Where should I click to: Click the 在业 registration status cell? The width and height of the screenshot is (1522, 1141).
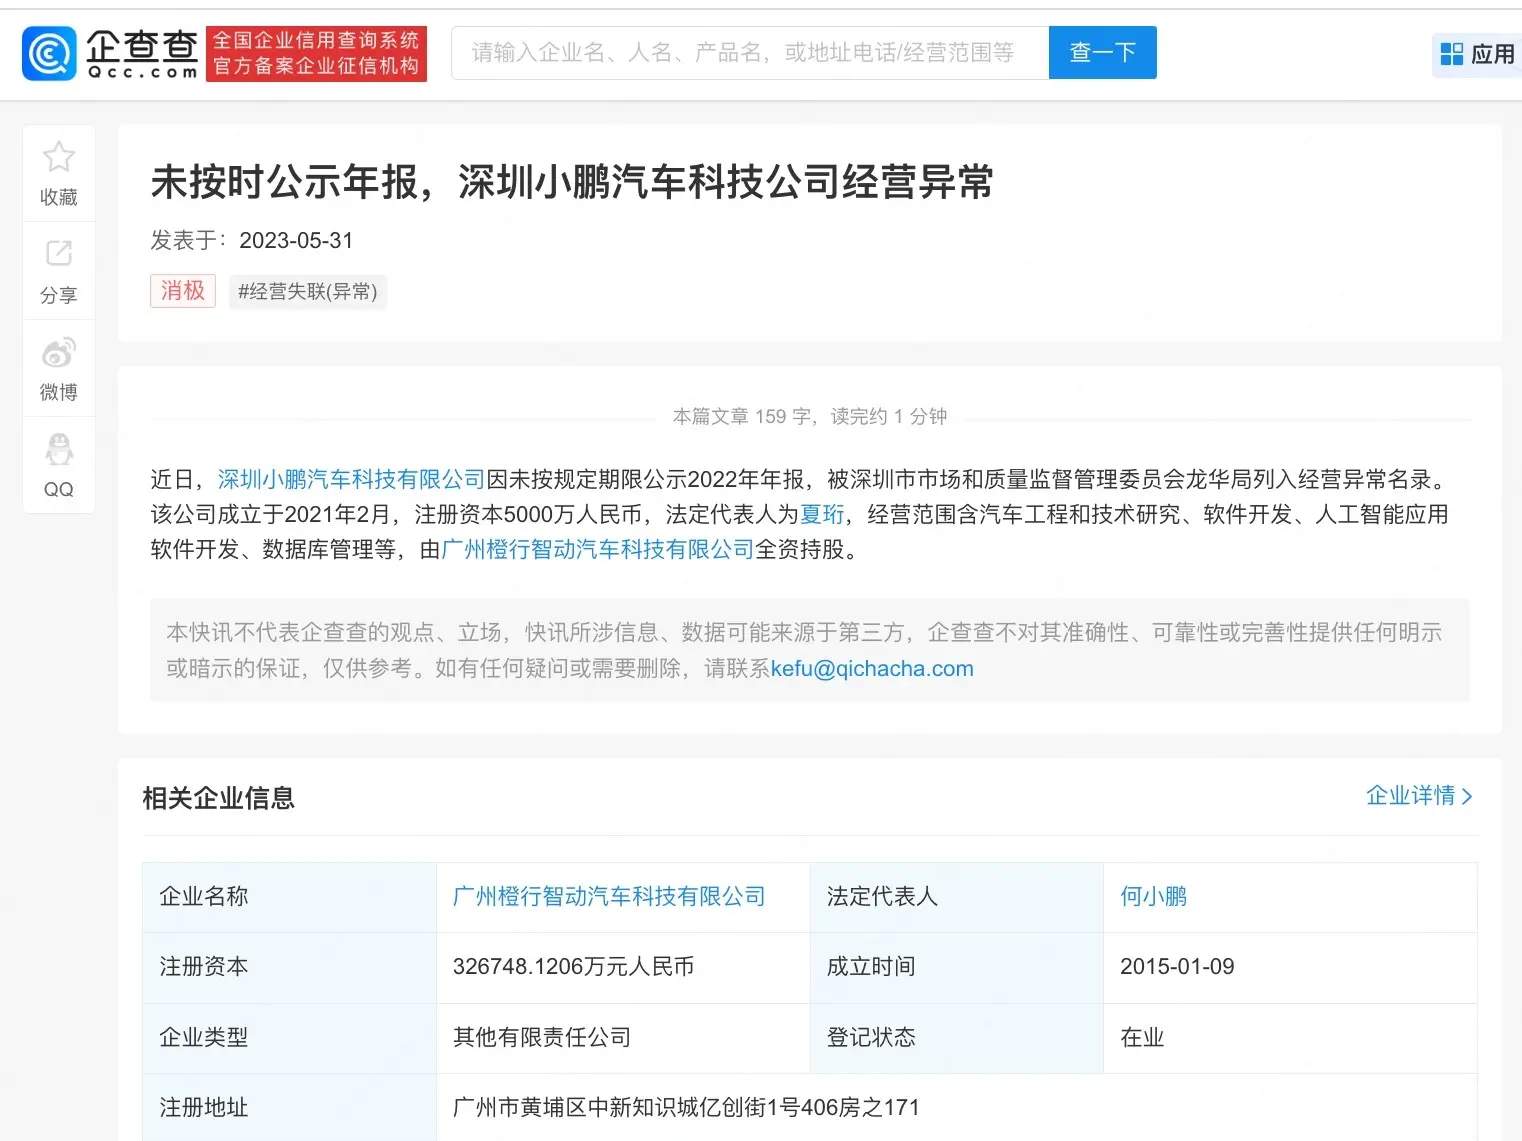(x=1290, y=1037)
